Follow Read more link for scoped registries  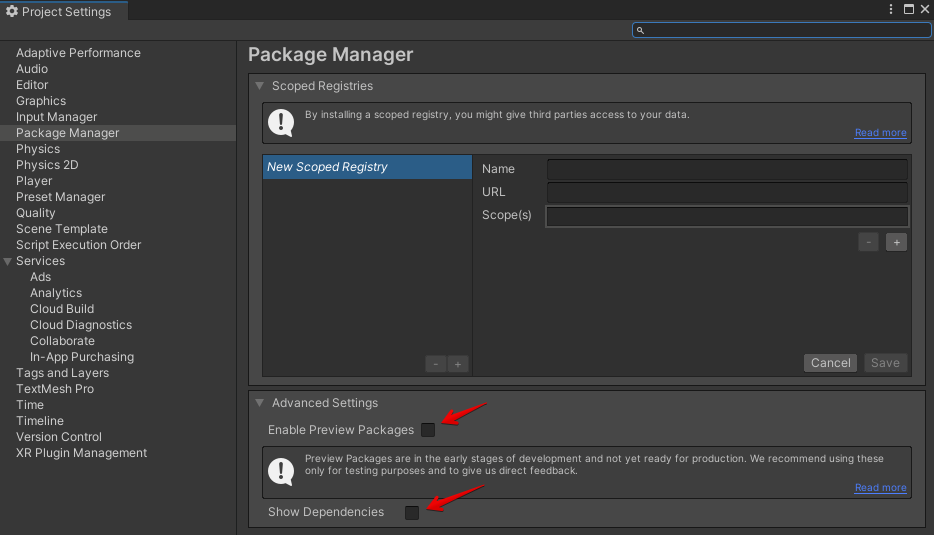[x=880, y=133]
